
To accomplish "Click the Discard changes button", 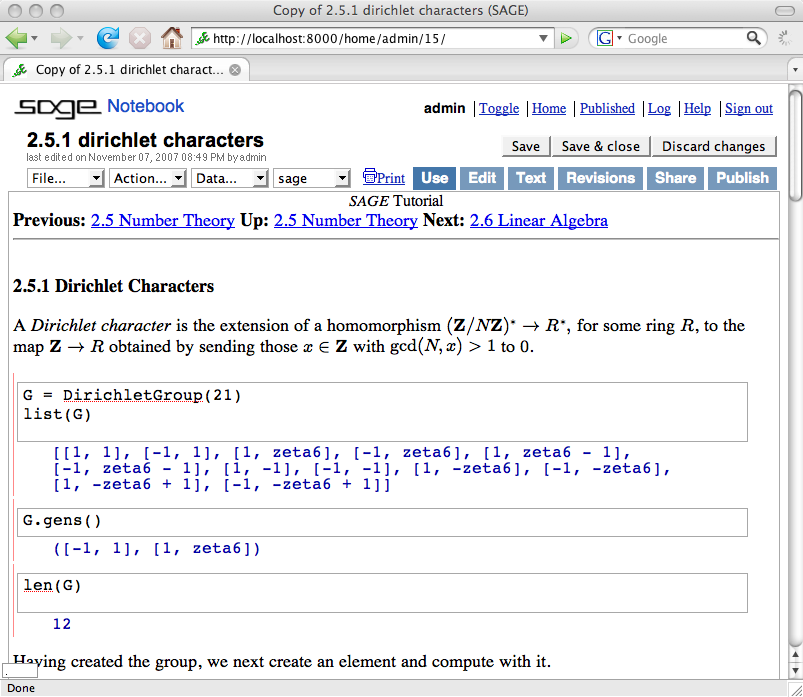I will coord(713,146).
